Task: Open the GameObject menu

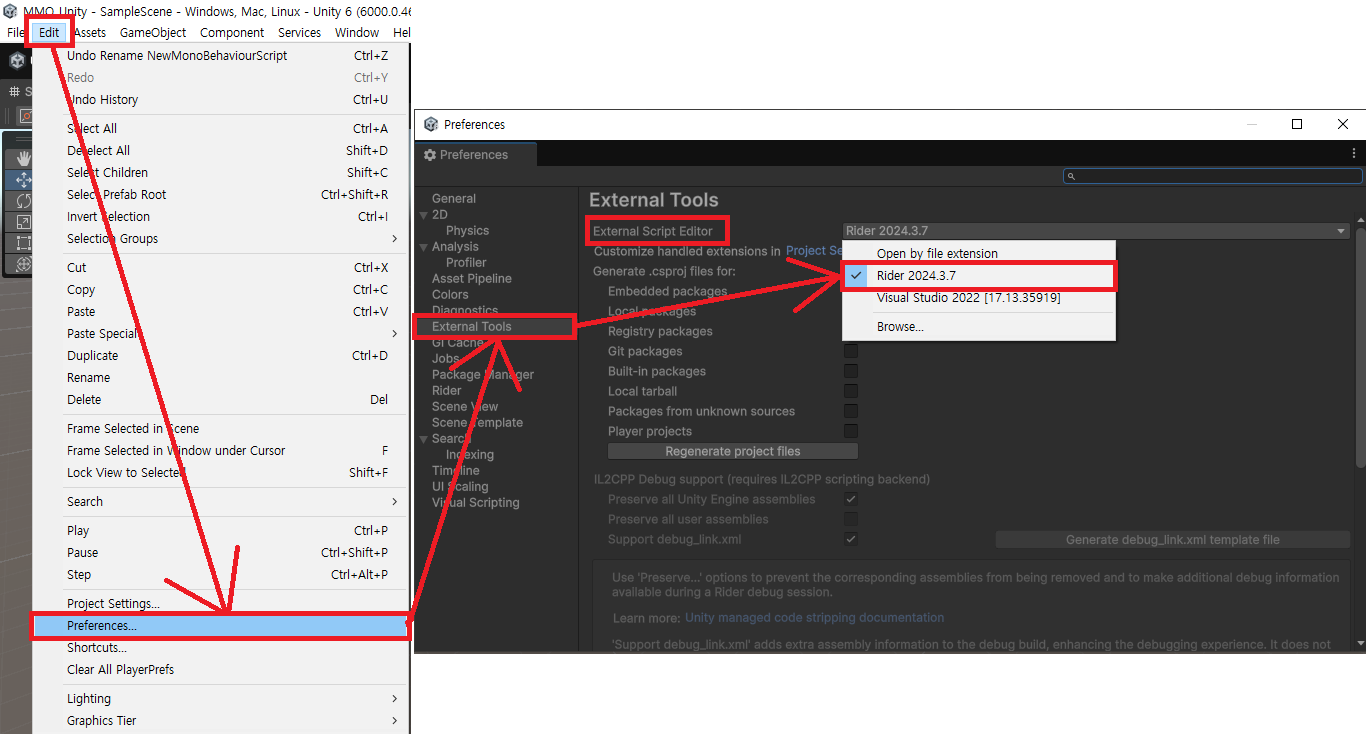Action: pyautogui.click(x=153, y=32)
